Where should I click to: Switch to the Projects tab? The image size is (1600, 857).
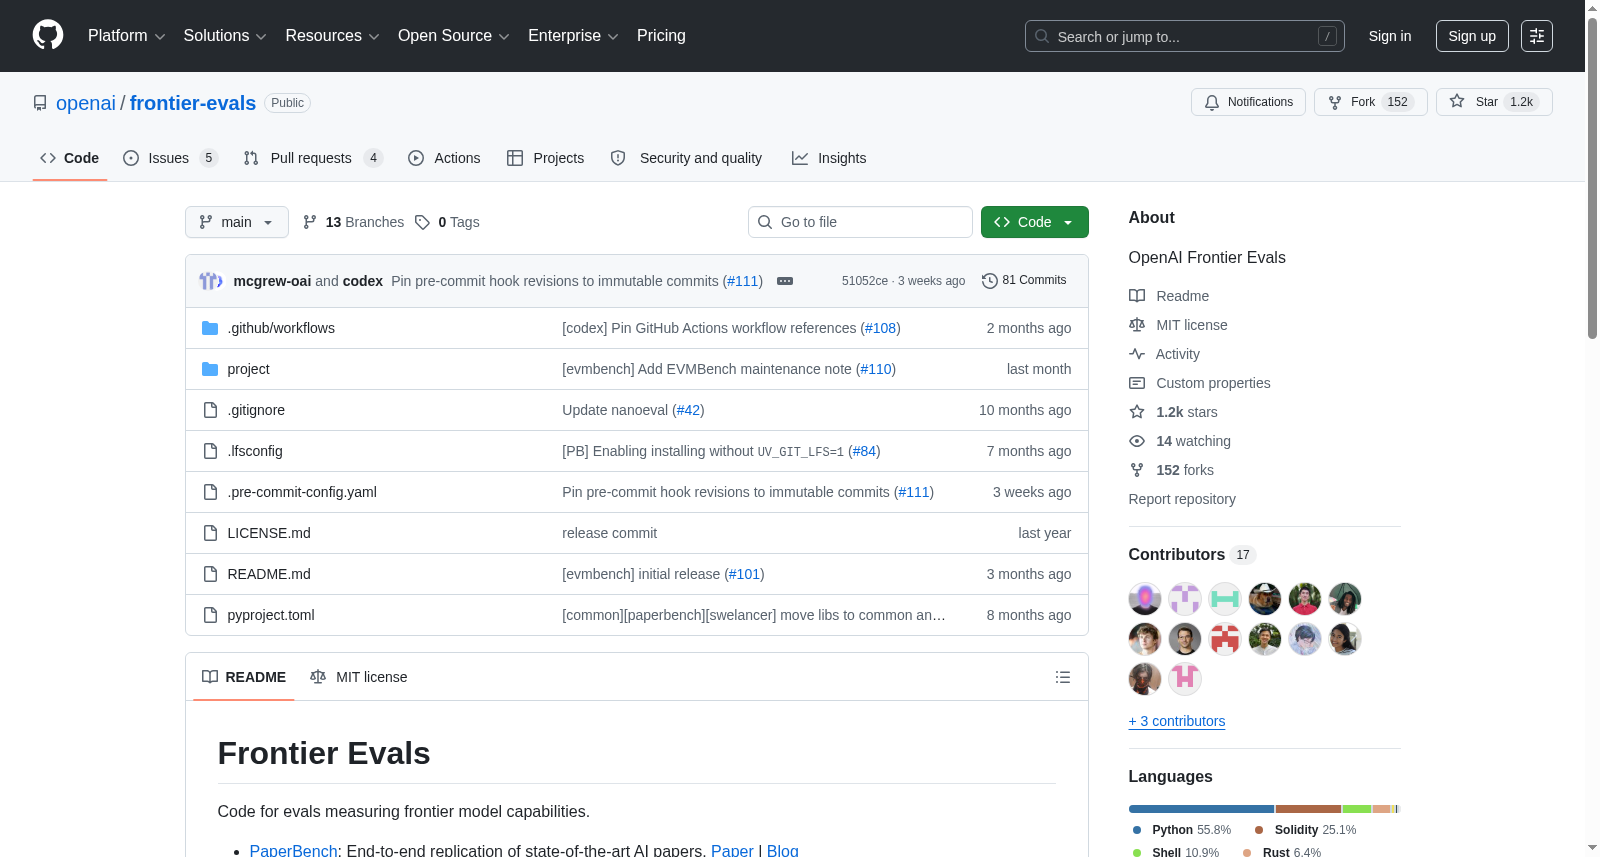[x=545, y=158]
